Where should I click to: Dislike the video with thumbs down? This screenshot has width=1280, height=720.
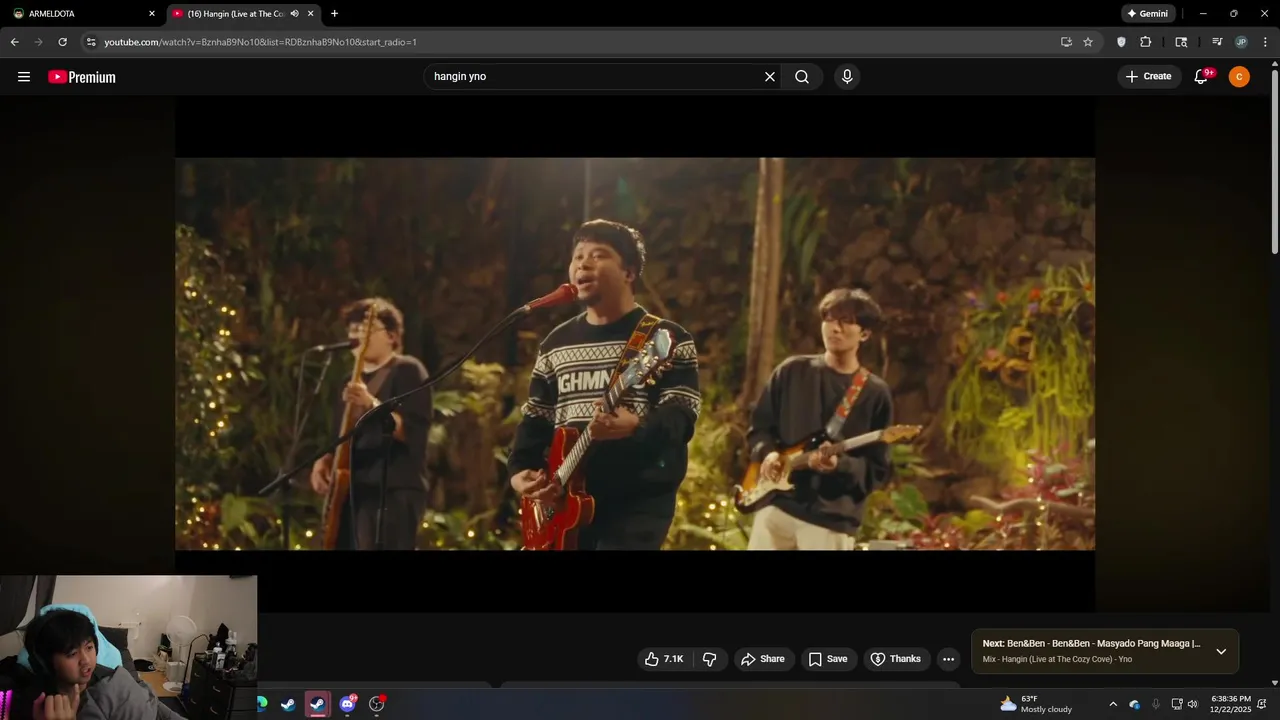point(710,659)
